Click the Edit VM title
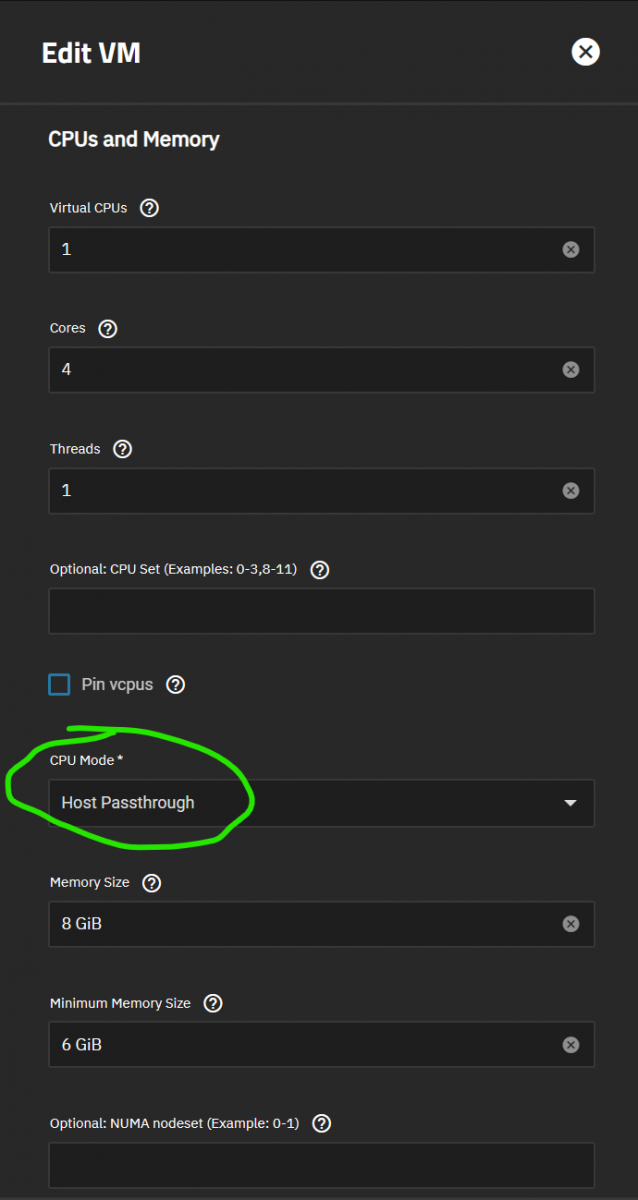Viewport: 638px width, 1200px height. coord(91,53)
